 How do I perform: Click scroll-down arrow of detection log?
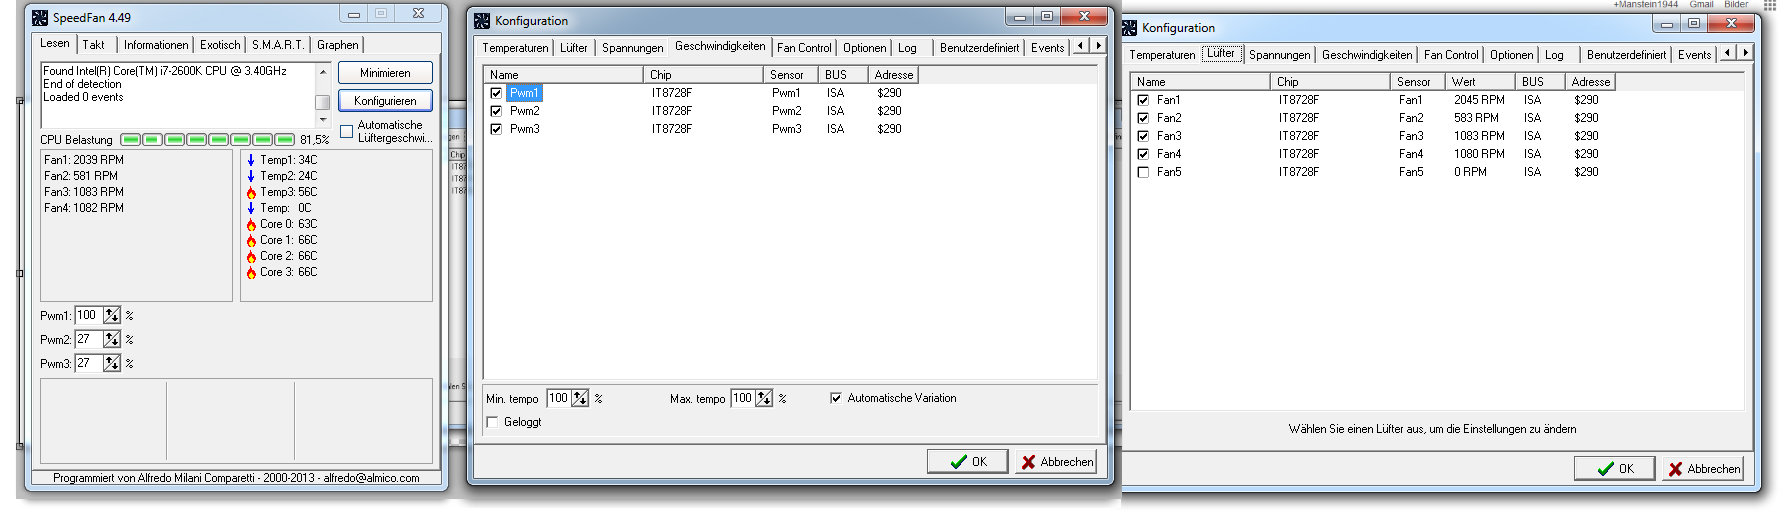(x=323, y=119)
